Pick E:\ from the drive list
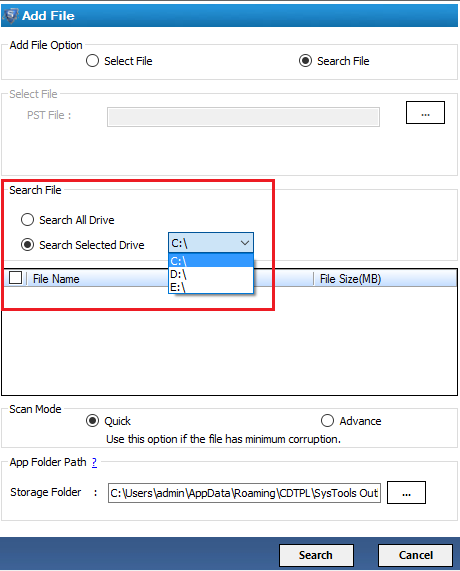Viewport: 460px width, 571px height. click(x=211, y=287)
